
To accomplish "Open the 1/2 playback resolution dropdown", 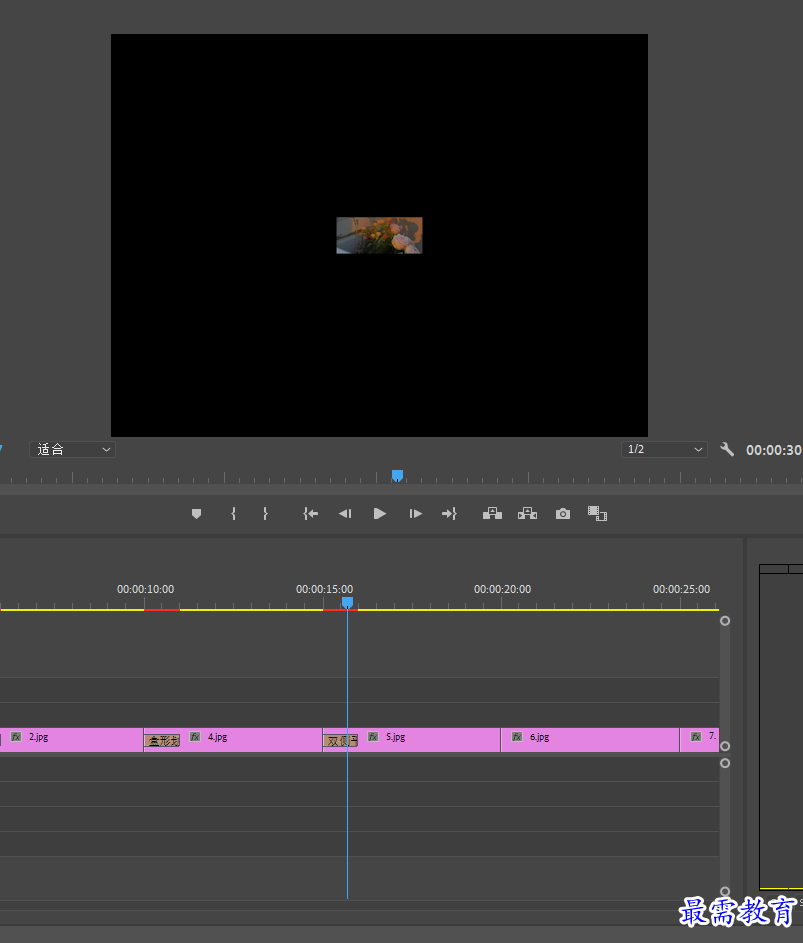I will pyautogui.click(x=664, y=449).
